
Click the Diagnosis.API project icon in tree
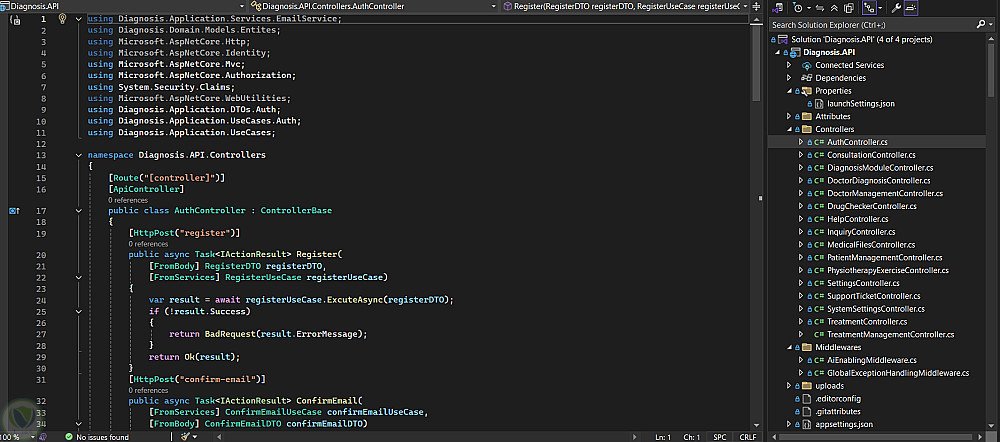[795, 52]
